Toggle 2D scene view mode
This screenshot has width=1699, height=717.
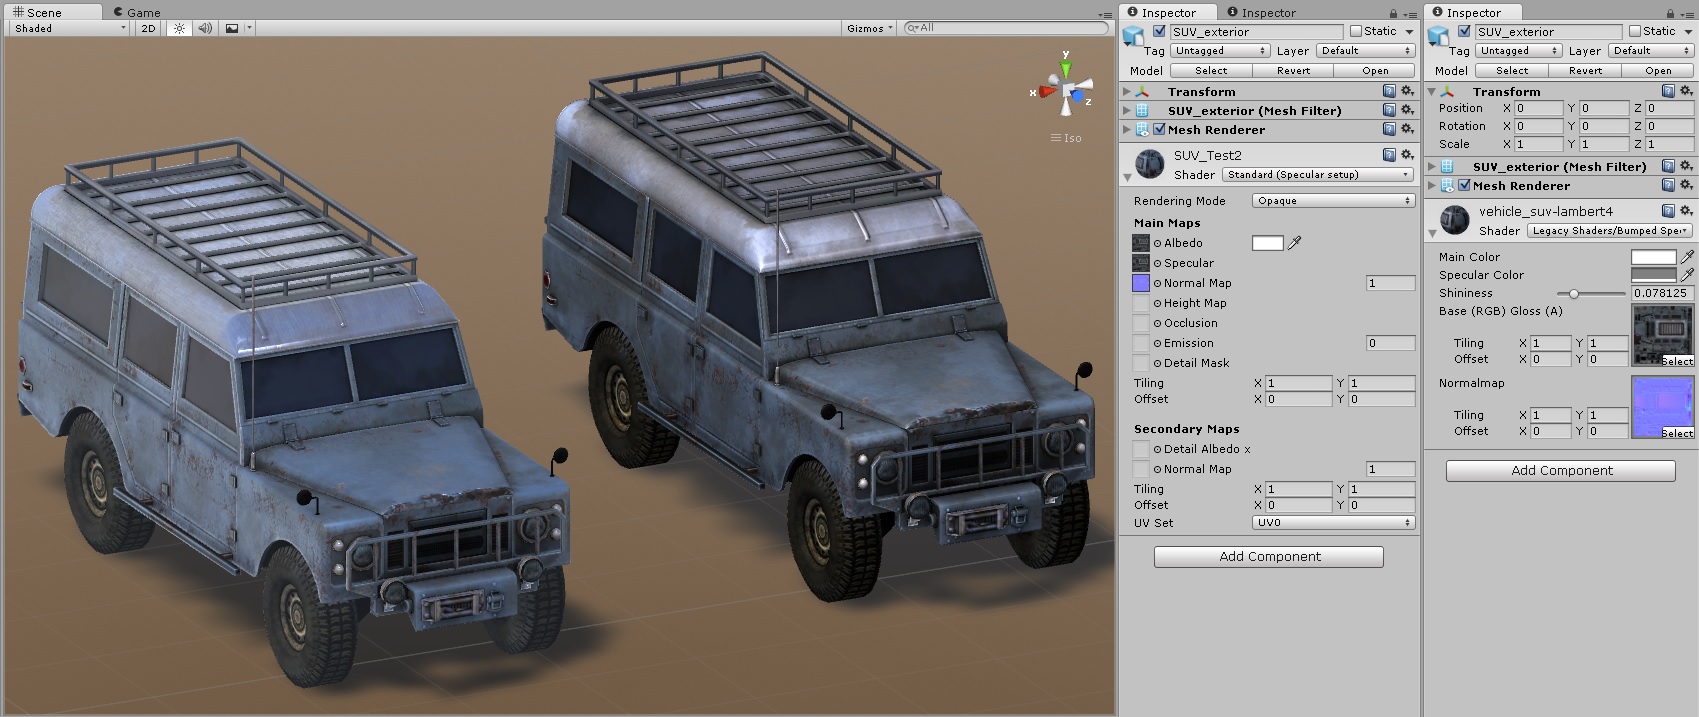click(148, 28)
